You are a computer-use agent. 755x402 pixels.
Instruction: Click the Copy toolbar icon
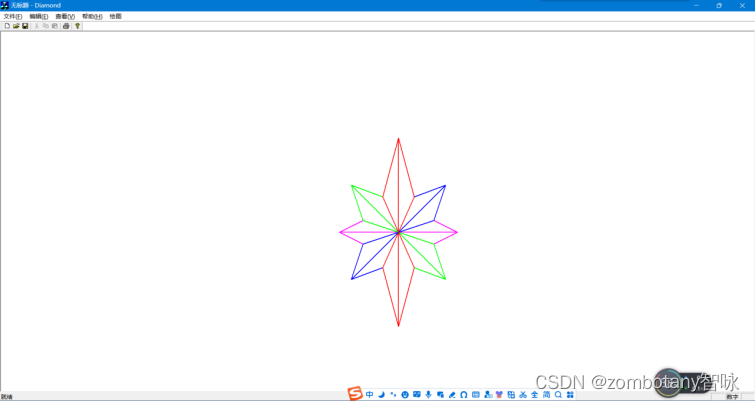pyautogui.click(x=46, y=26)
